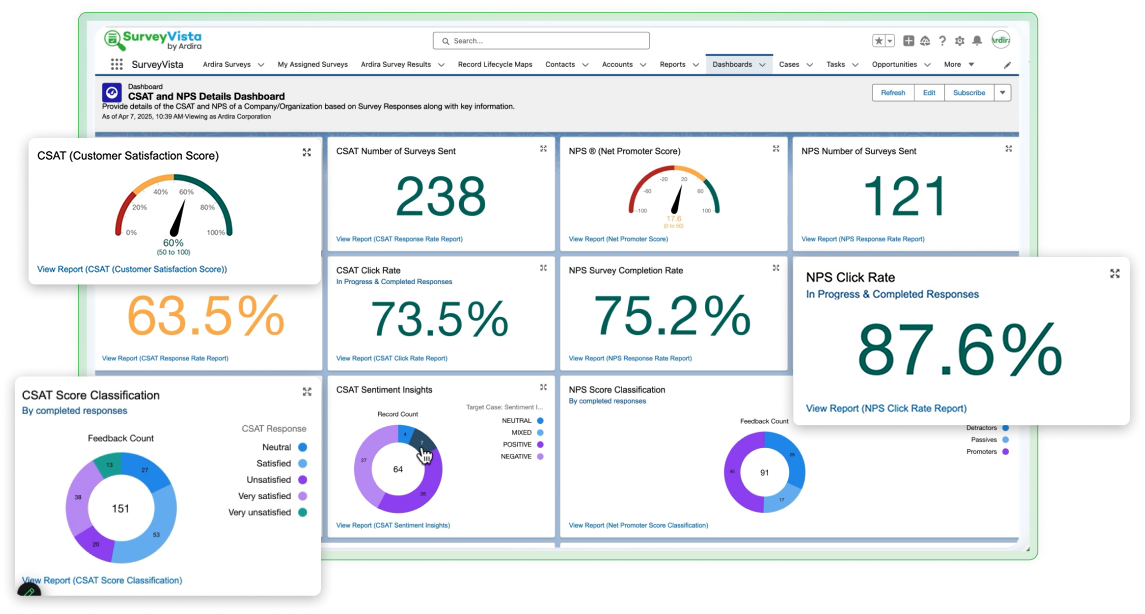This screenshot has height=614, width=1145.
Task: Expand the Ardira Surveys tab chevron
Action: [261, 65]
